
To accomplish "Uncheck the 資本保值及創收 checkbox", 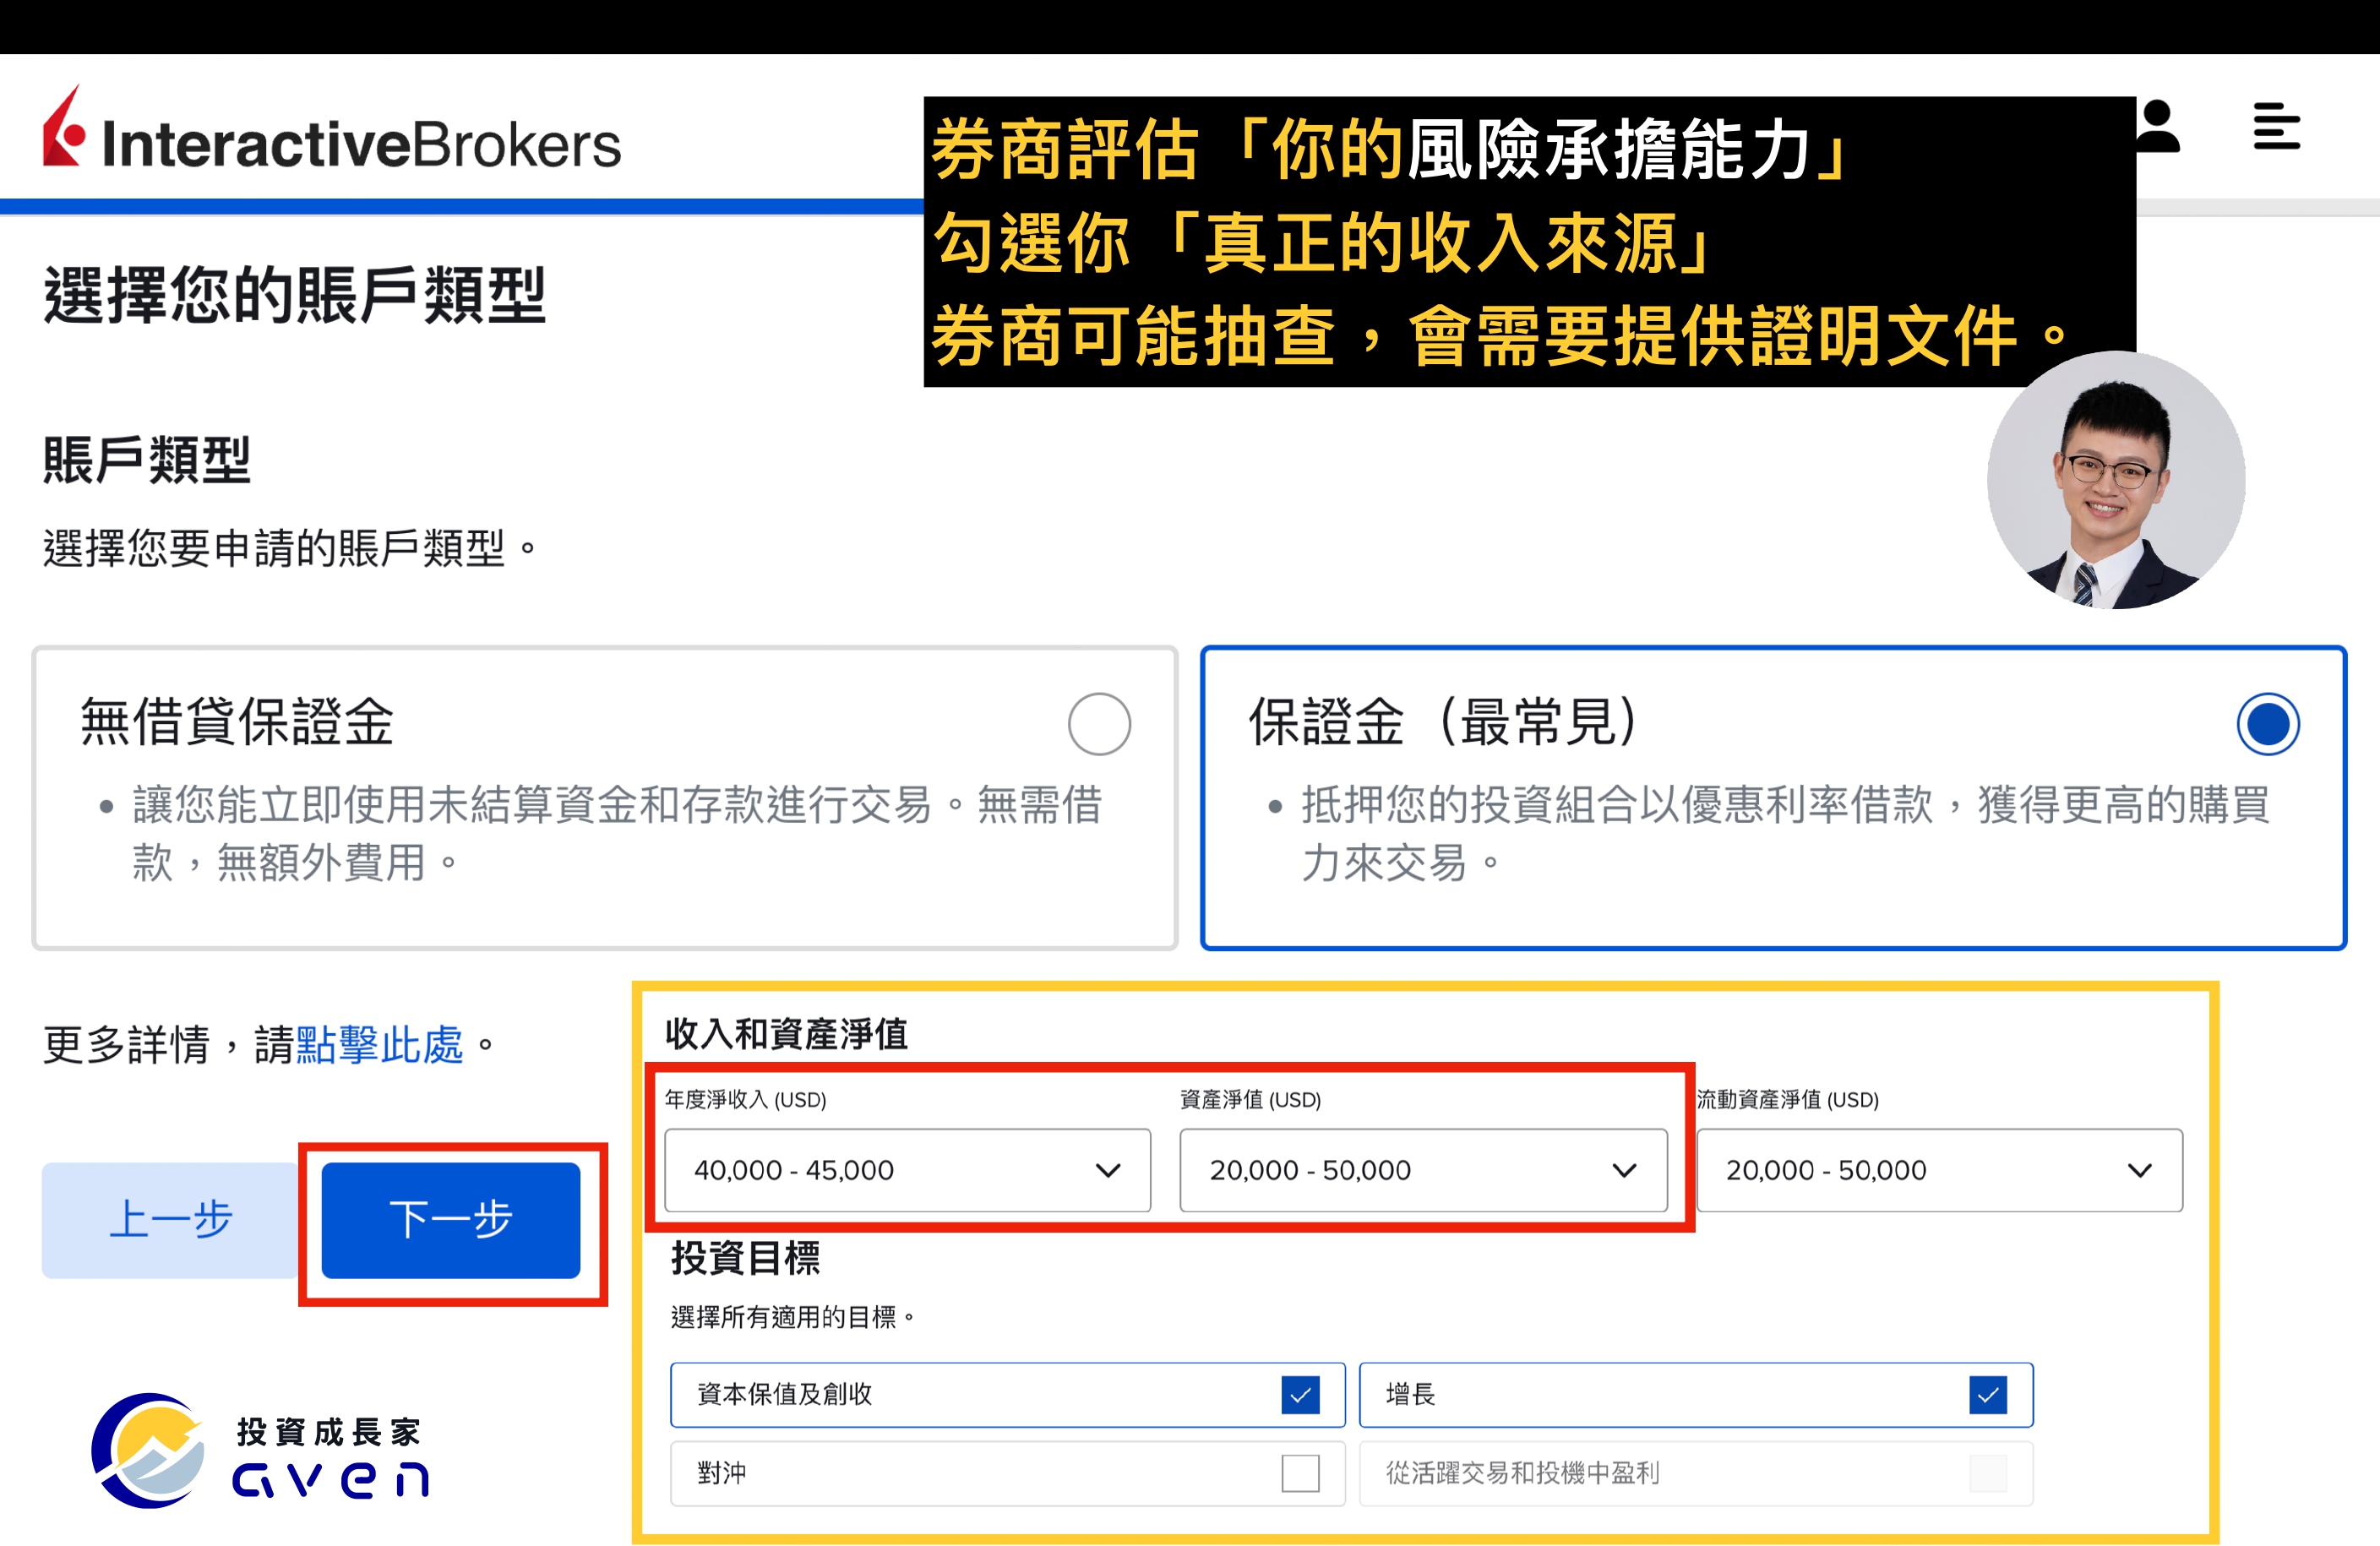I will tap(1300, 1394).
